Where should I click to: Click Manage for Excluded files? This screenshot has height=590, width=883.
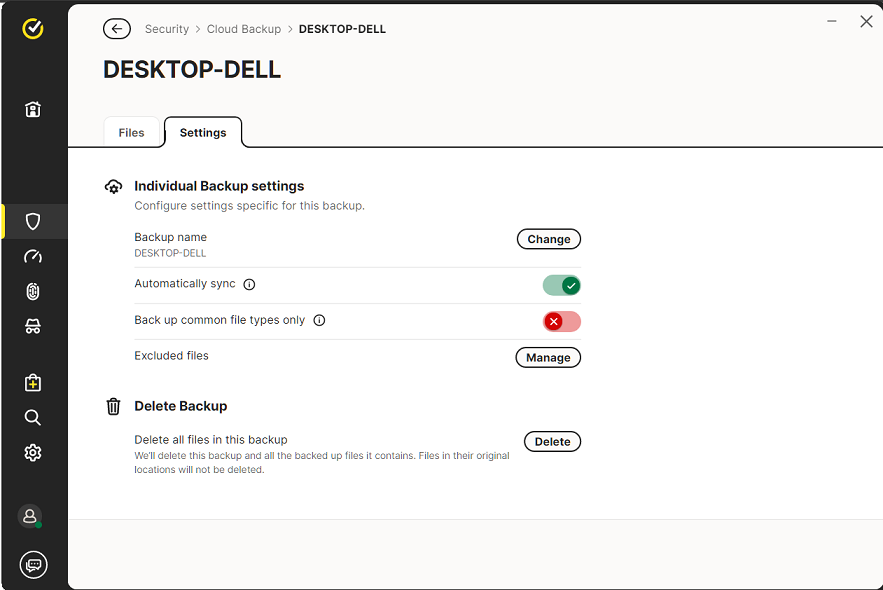548,357
